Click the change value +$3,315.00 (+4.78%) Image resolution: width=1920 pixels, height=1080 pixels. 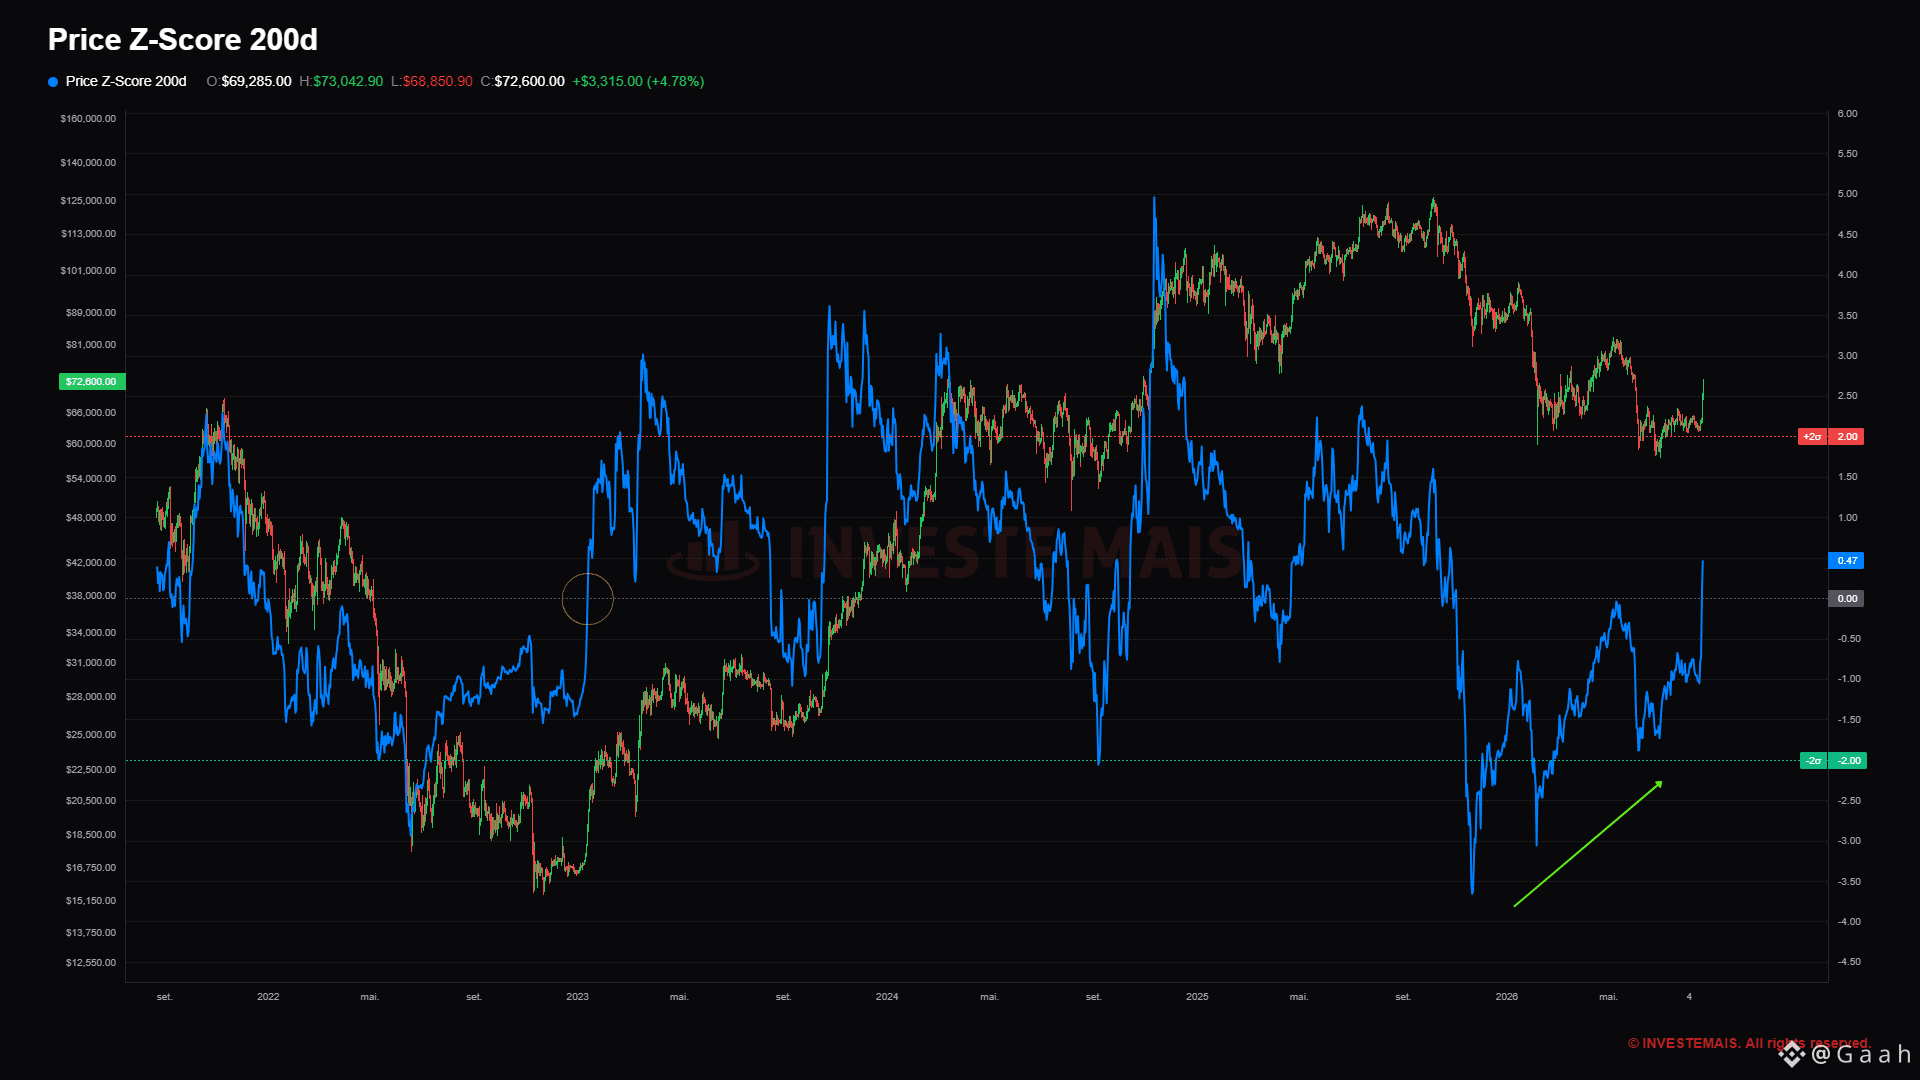638,81
